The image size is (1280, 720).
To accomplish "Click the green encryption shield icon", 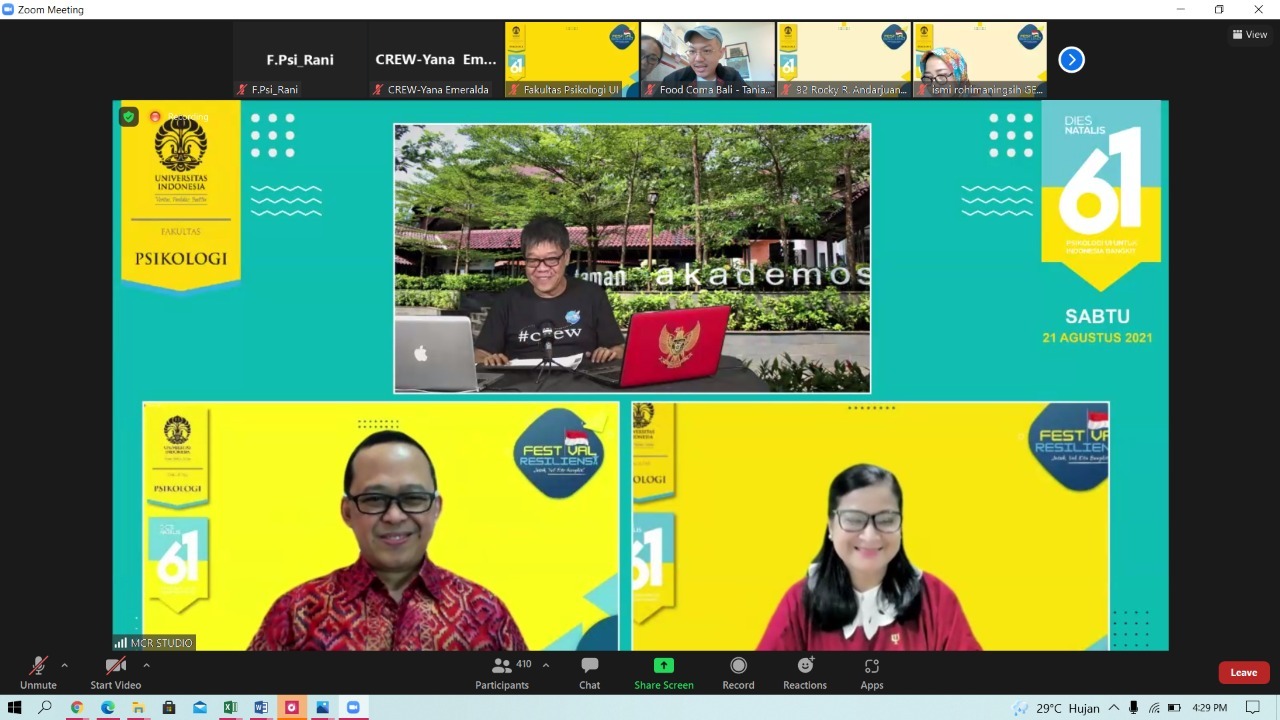I will [x=128, y=117].
